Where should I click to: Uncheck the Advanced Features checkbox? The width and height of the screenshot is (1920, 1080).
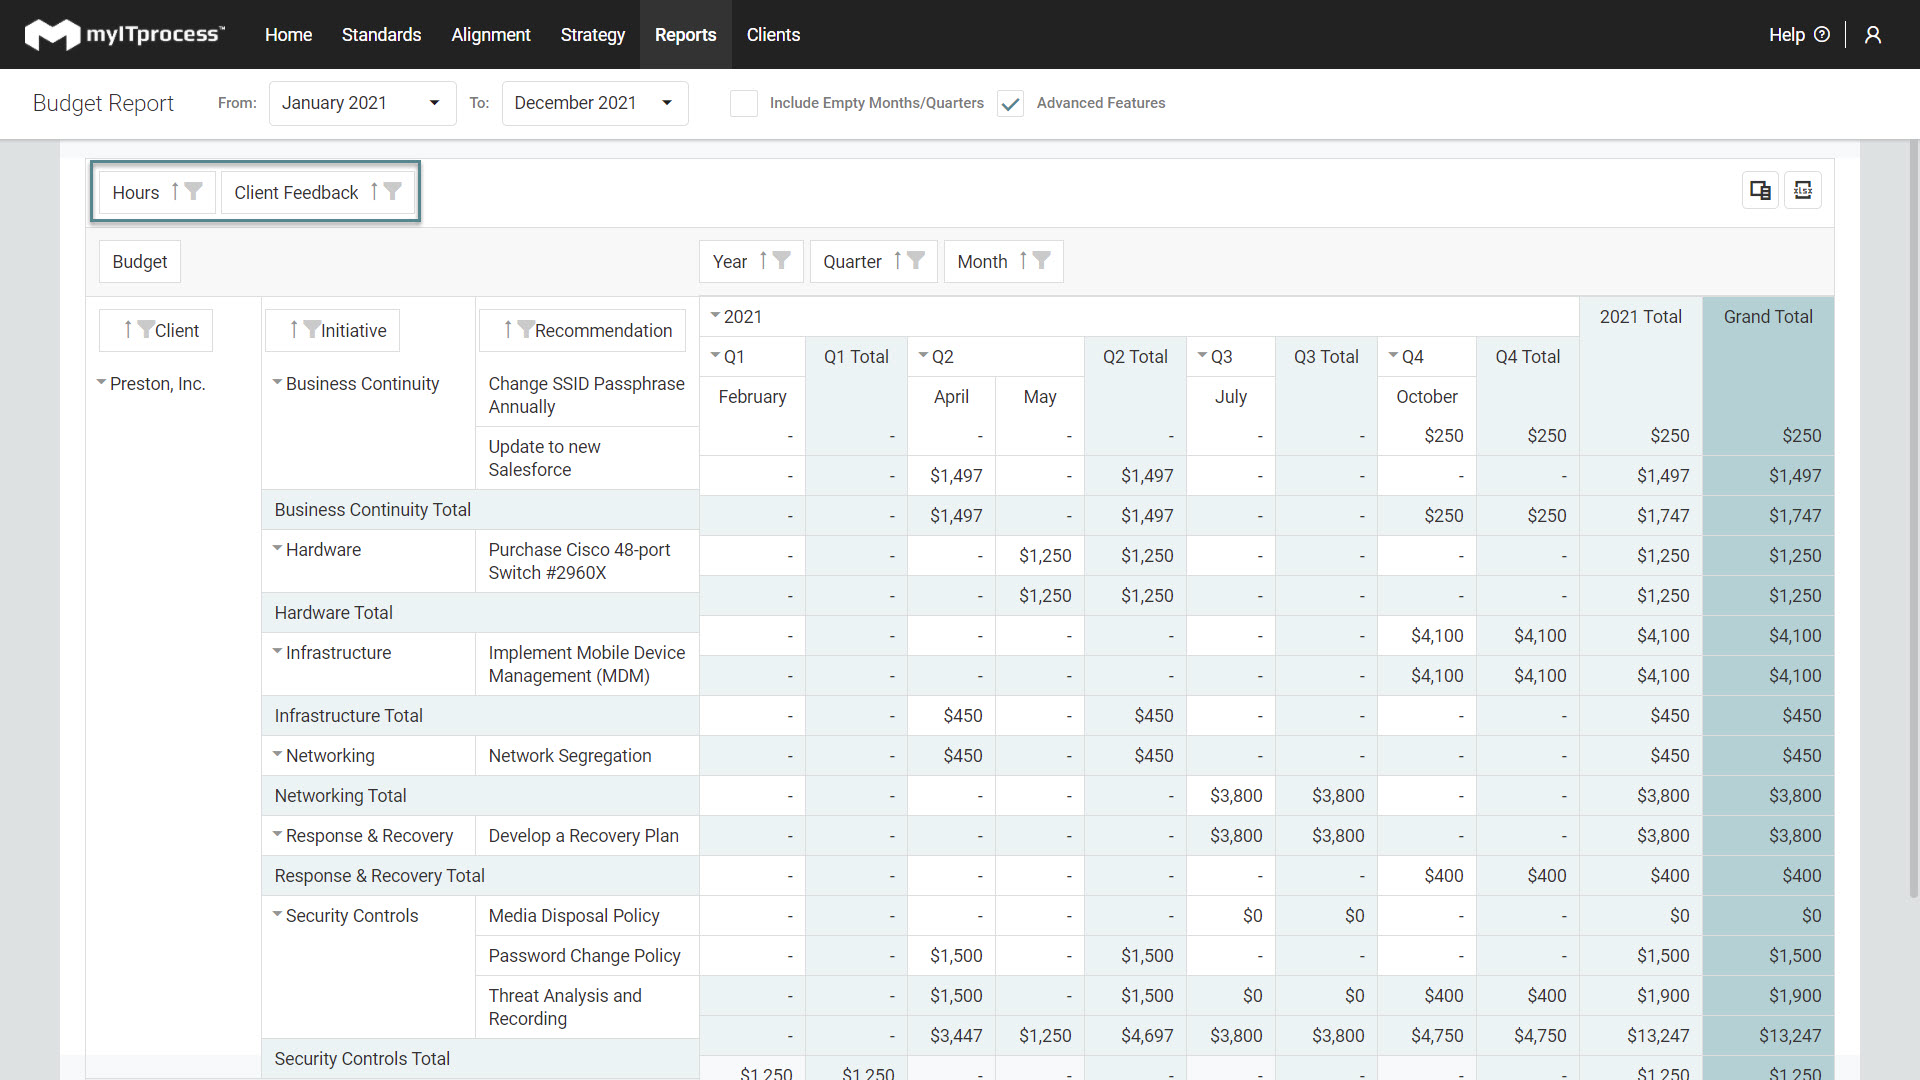point(1011,103)
